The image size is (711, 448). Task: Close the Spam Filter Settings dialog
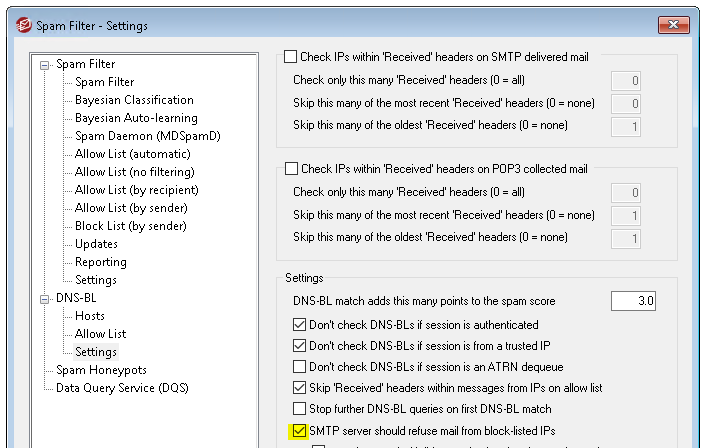click(674, 25)
